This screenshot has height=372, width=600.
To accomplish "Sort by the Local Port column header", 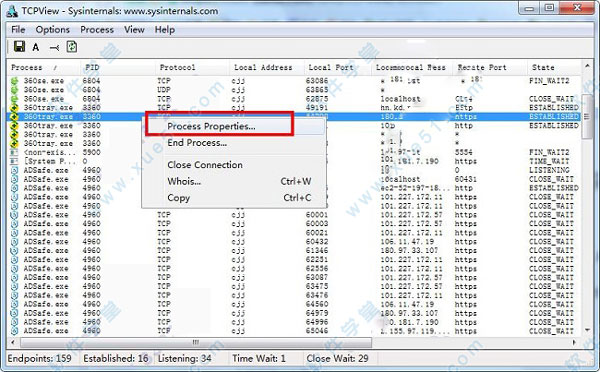I will pyautogui.click(x=338, y=67).
